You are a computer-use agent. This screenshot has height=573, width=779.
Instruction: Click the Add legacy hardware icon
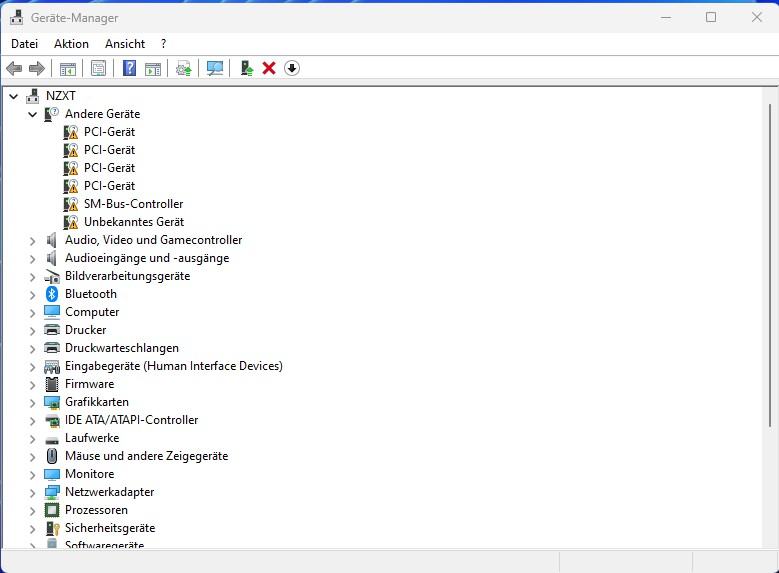[246, 68]
